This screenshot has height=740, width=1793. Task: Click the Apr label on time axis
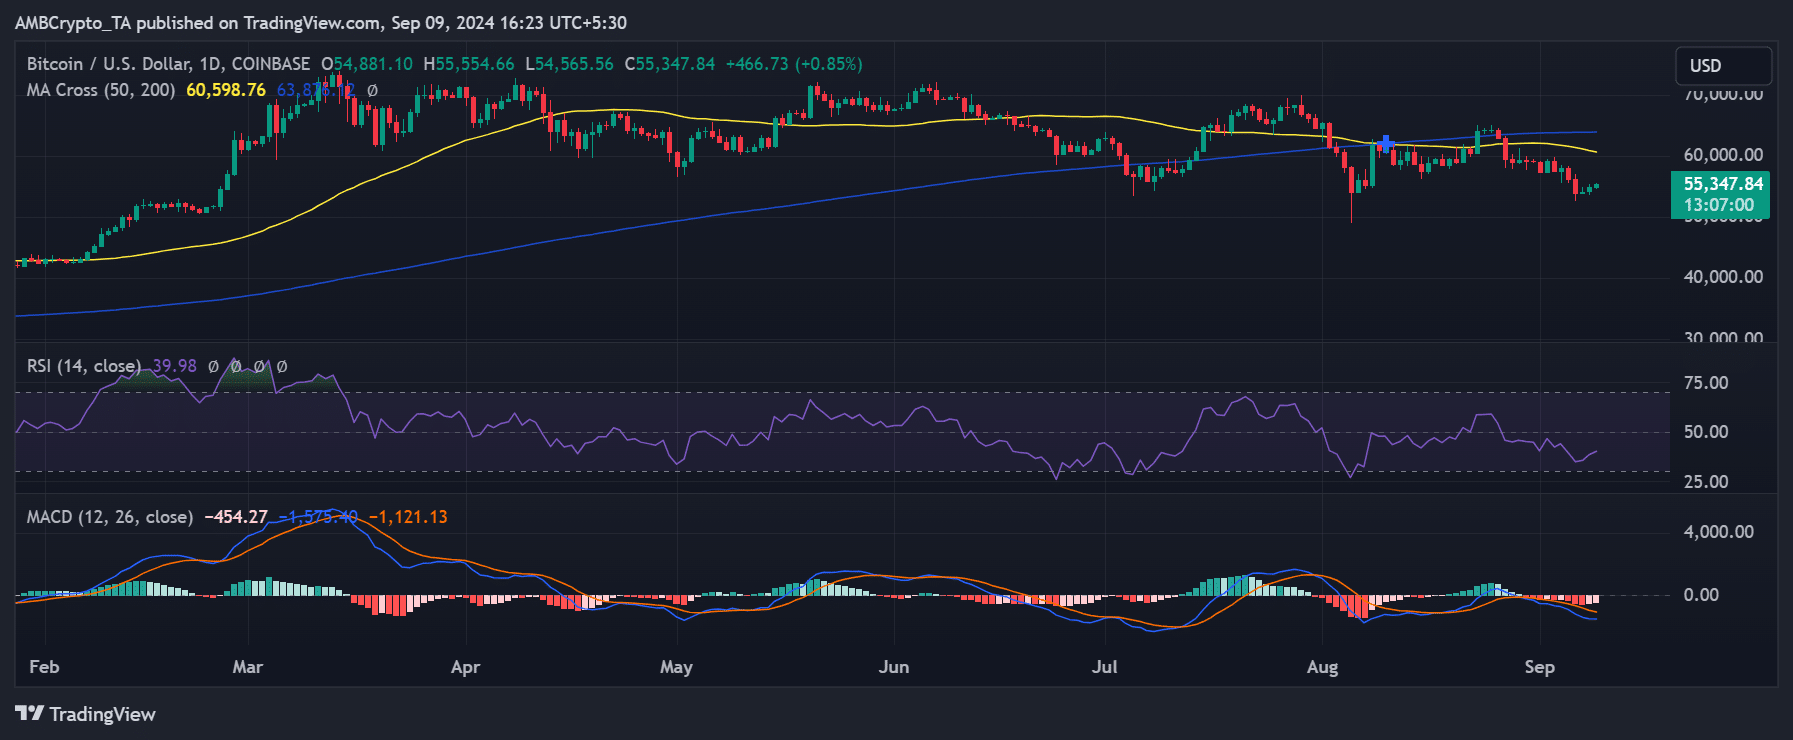click(x=465, y=667)
